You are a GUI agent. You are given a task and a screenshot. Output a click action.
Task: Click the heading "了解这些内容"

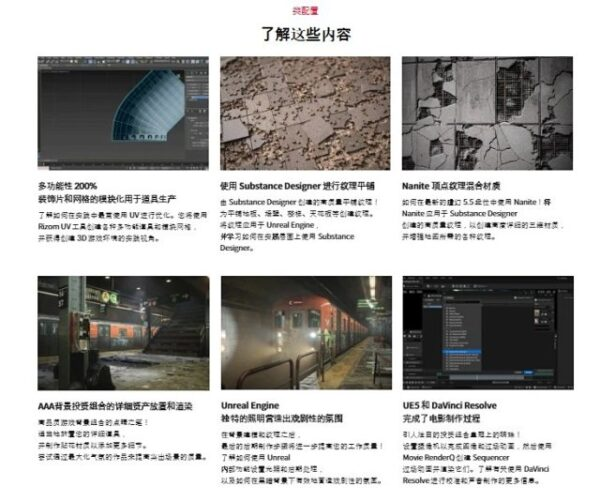tap(306, 34)
